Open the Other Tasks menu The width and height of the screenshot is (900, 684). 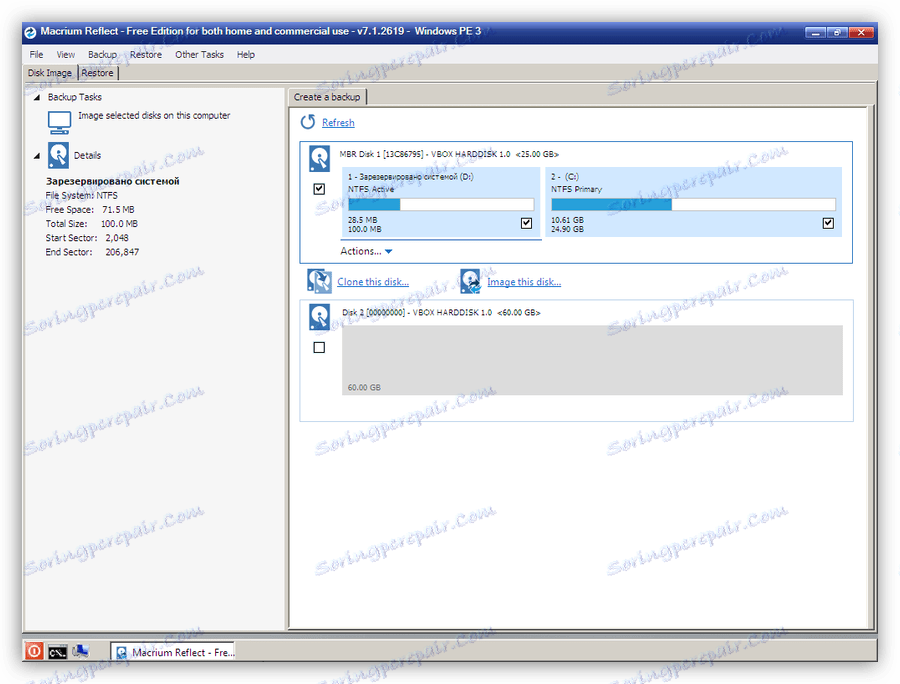tap(199, 55)
